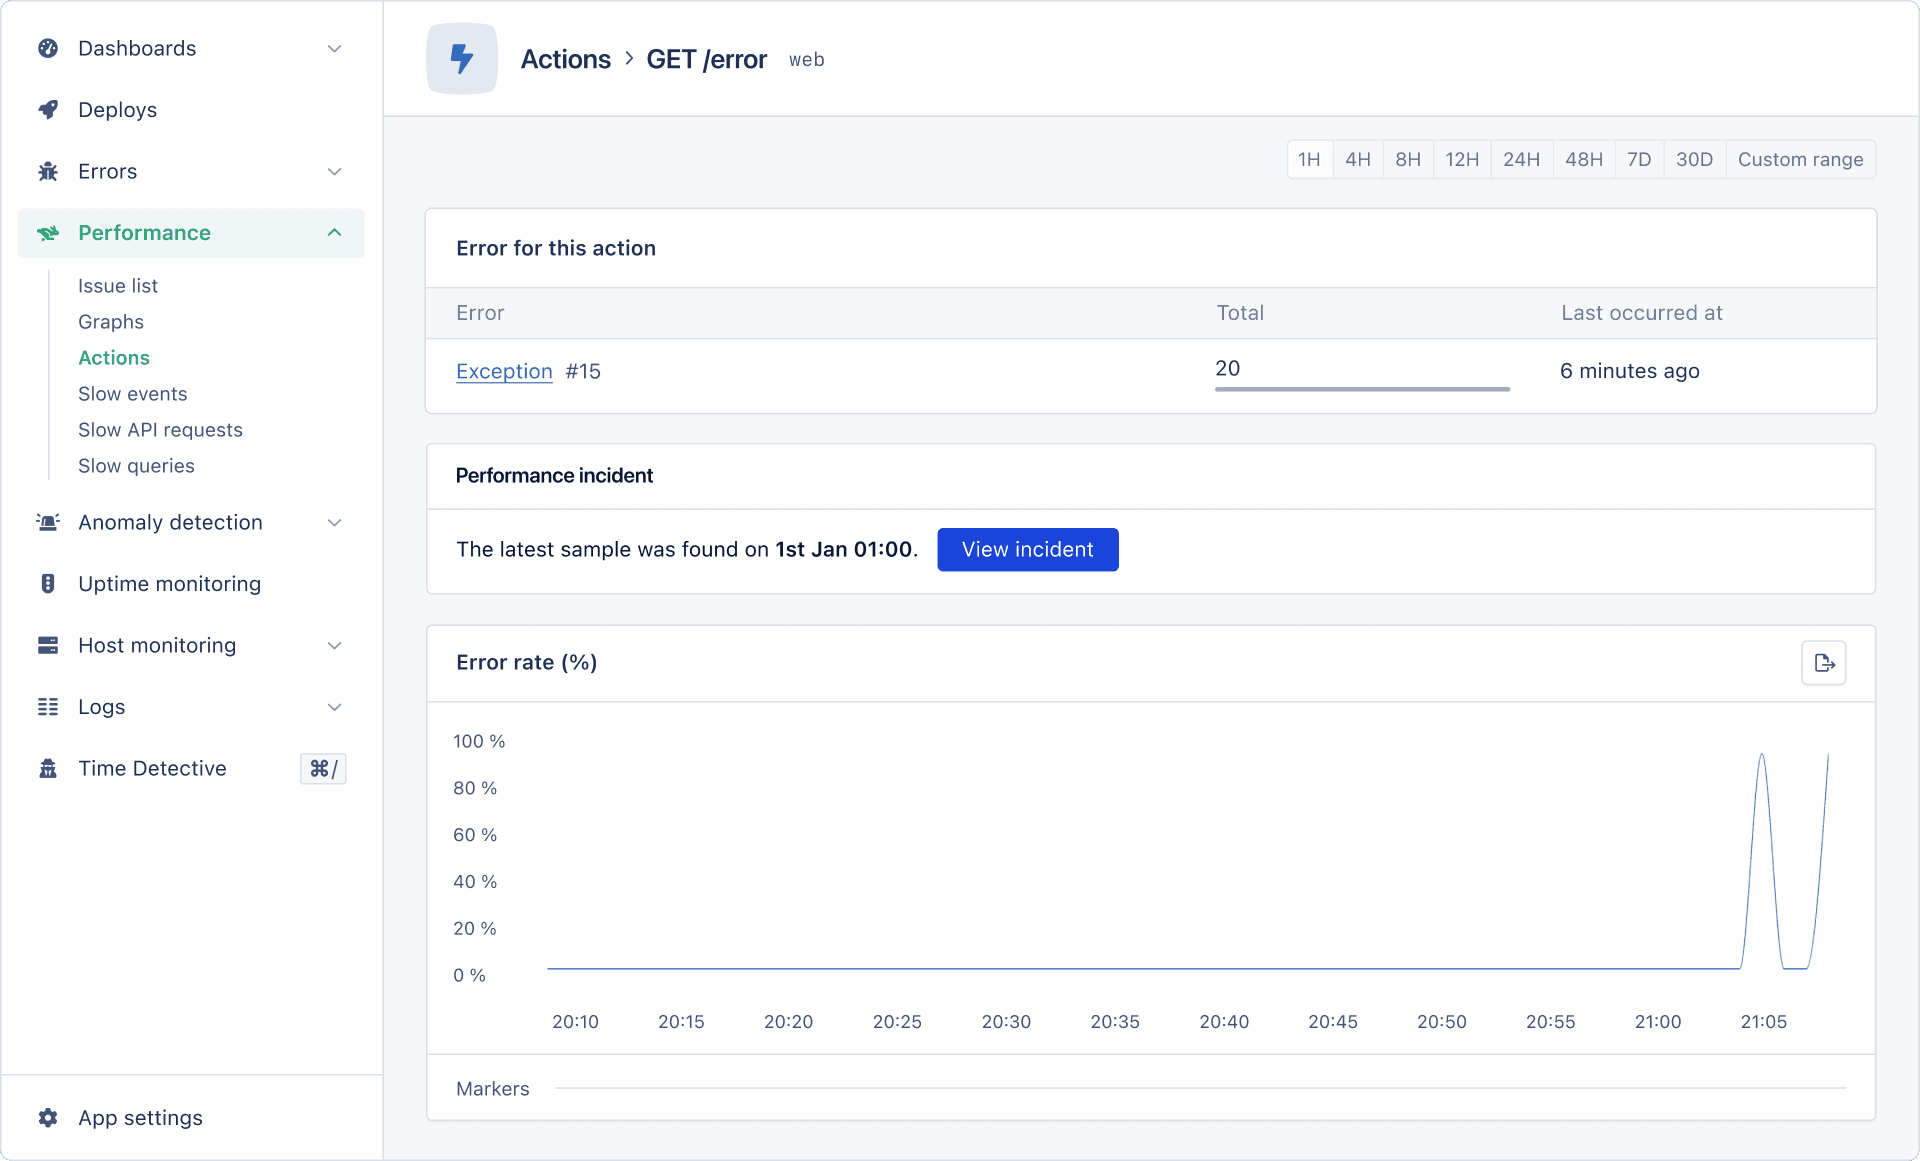Open Issue list under Performance
The image size is (1920, 1161).
118,286
